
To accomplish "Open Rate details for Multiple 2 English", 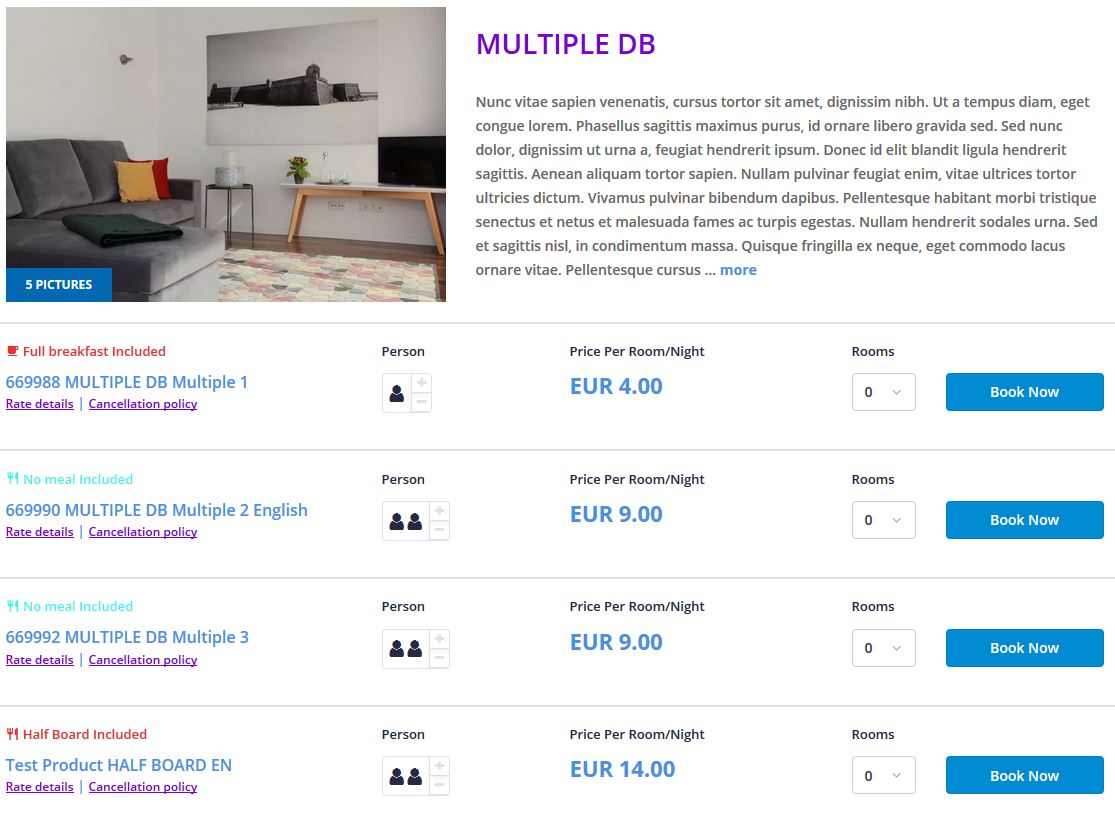I will point(40,532).
